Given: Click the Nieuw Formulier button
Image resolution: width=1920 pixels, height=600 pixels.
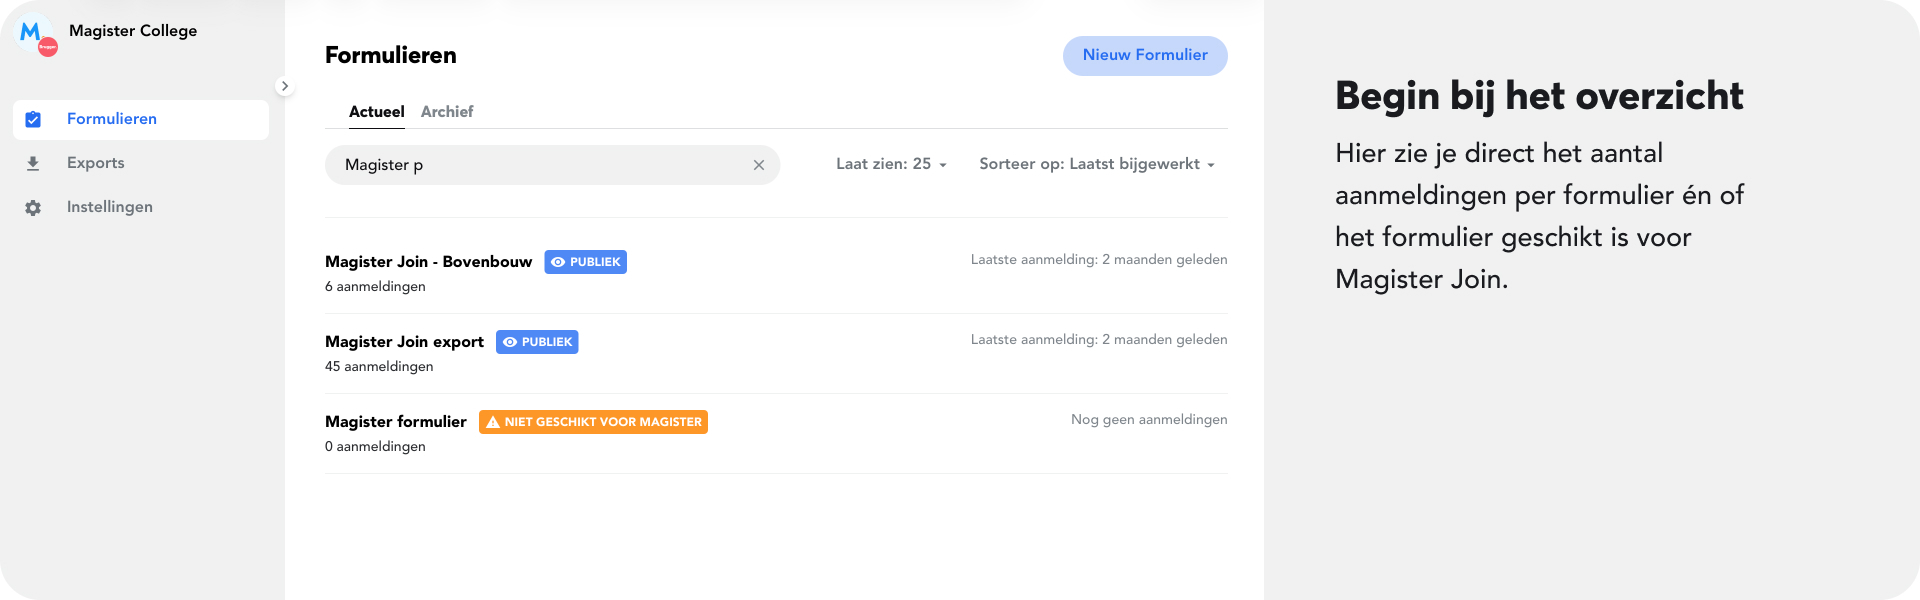Looking at the screenshot, I should (1145, 56).
